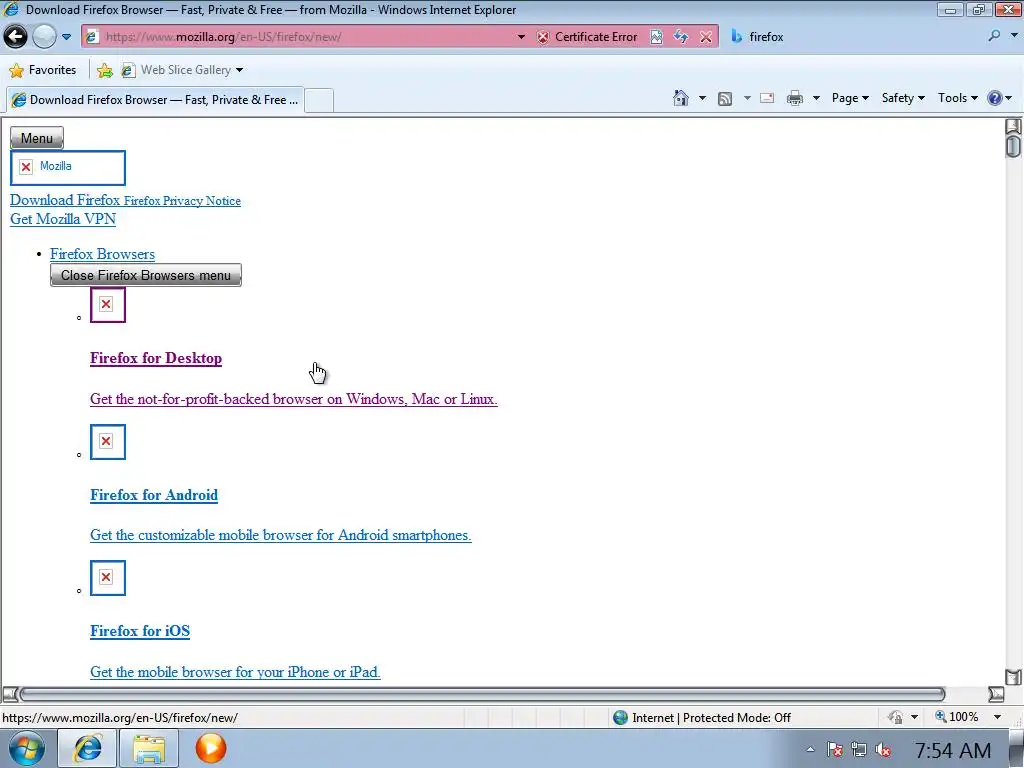This screenshot has height=768, width=1024.
Task: Open the recent pages dropdown arrow
Action: coord(67,37)
